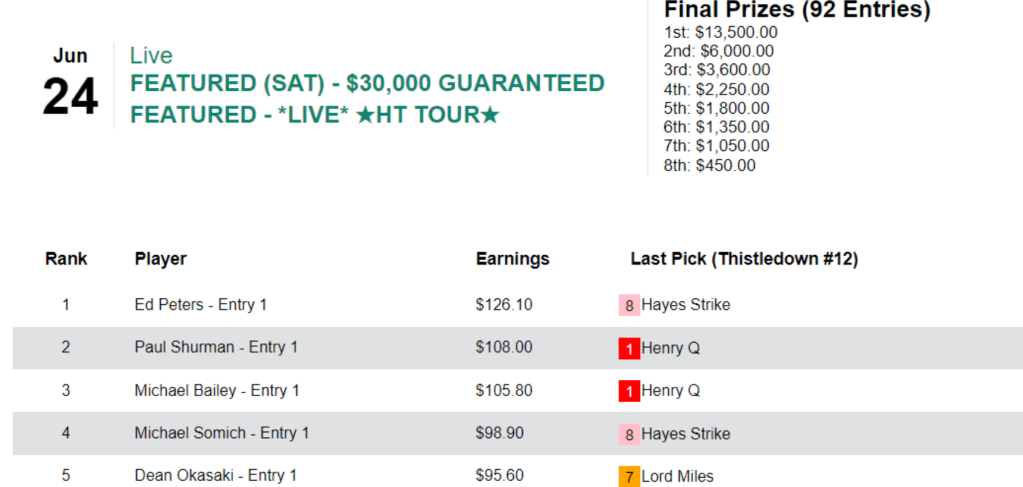Click the orange 7 badge beside Lord Miles

pyautogui.click(x=629, y=476)
